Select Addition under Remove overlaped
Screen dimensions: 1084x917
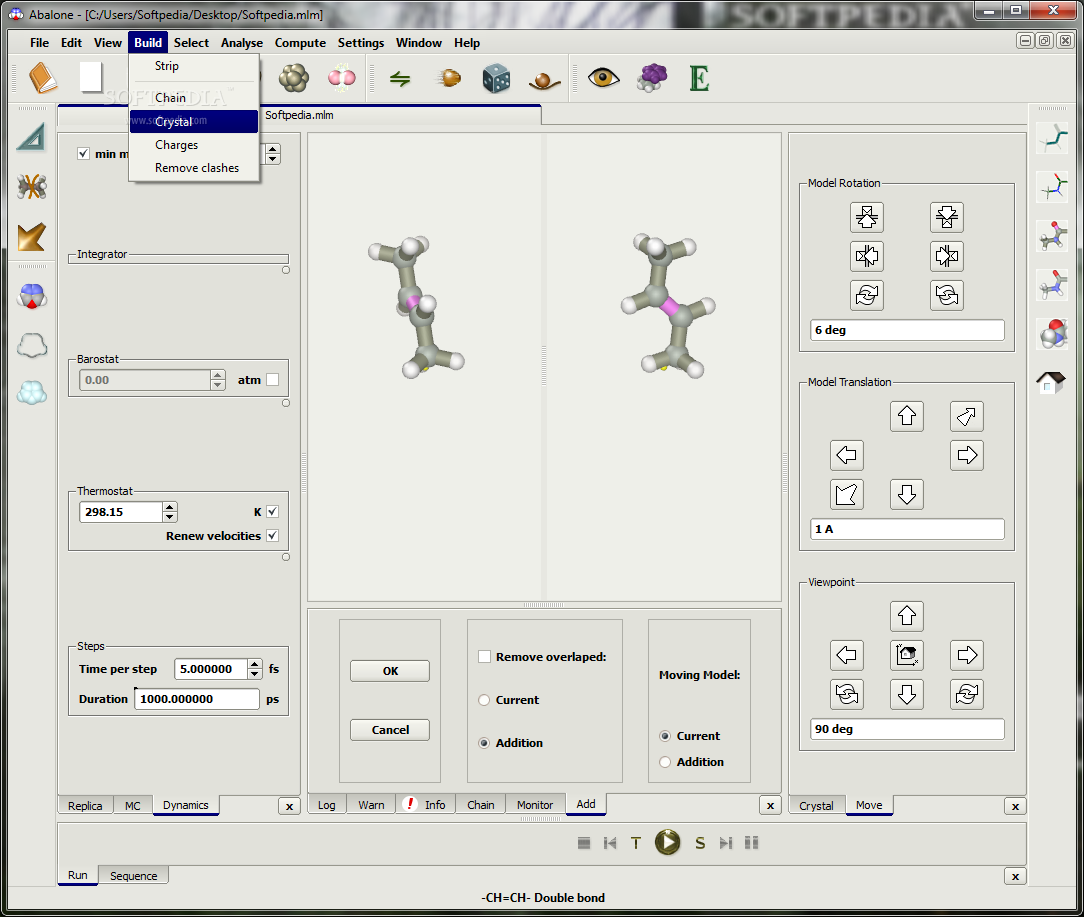[484, 743]
